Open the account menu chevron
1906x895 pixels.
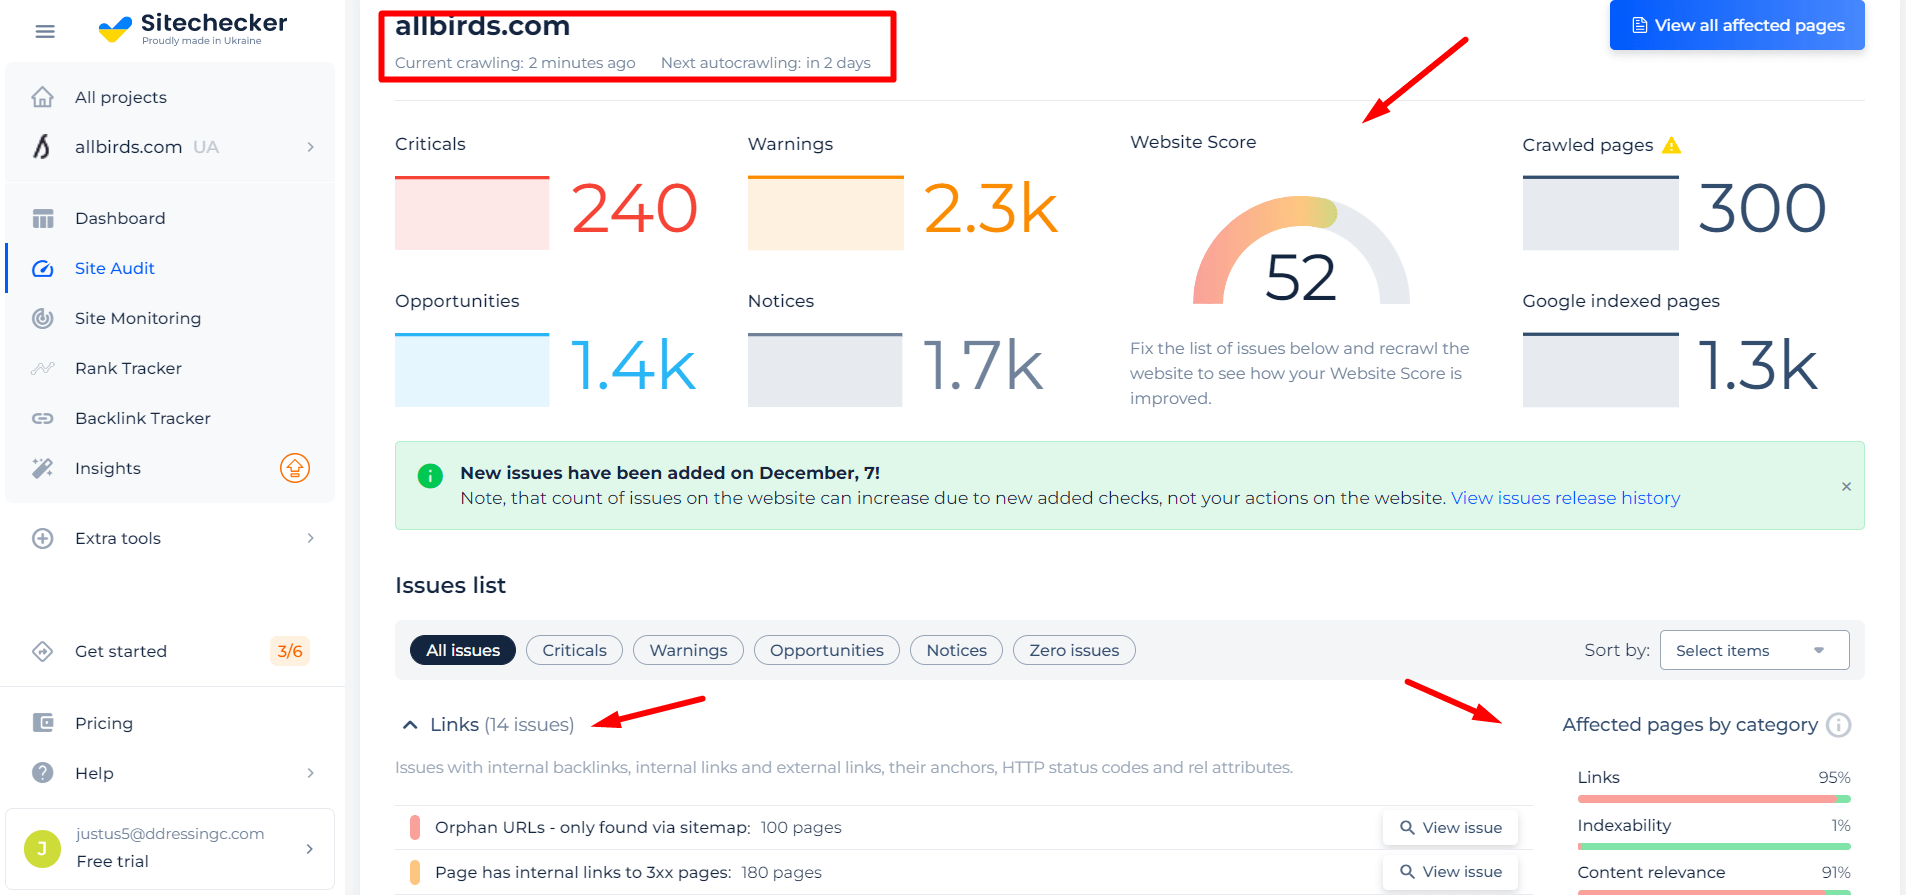(x=310, y=849)
